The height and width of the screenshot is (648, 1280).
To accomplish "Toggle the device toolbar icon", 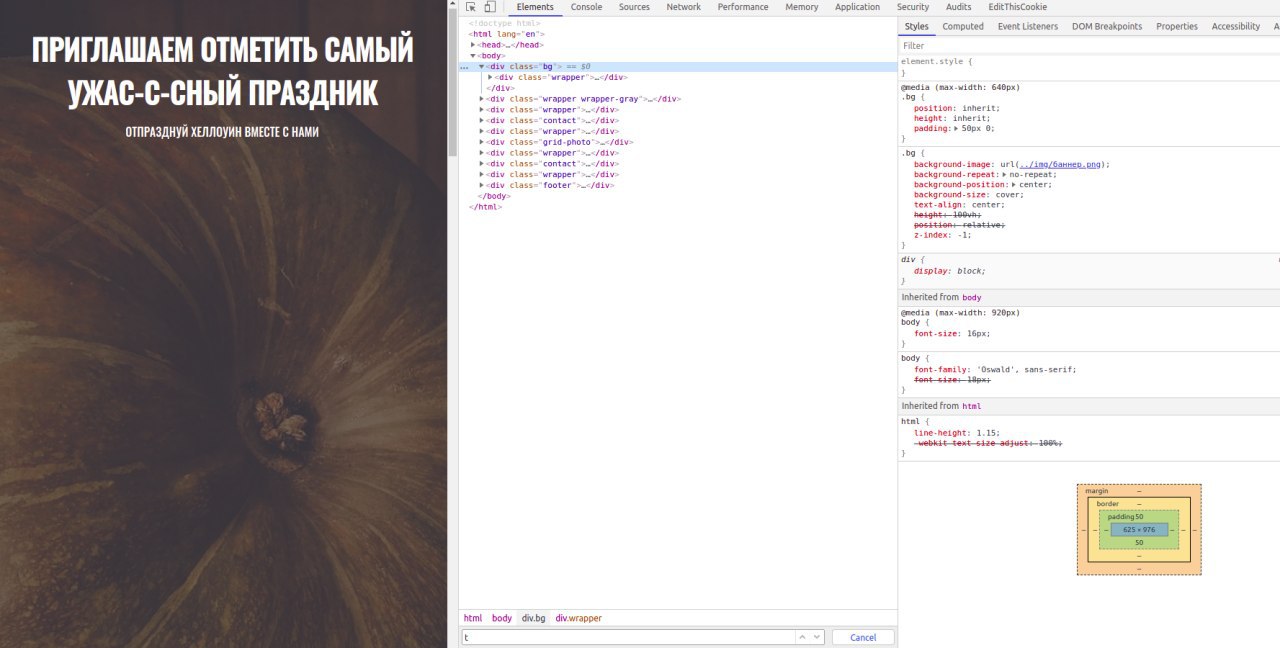I will 489,7.
